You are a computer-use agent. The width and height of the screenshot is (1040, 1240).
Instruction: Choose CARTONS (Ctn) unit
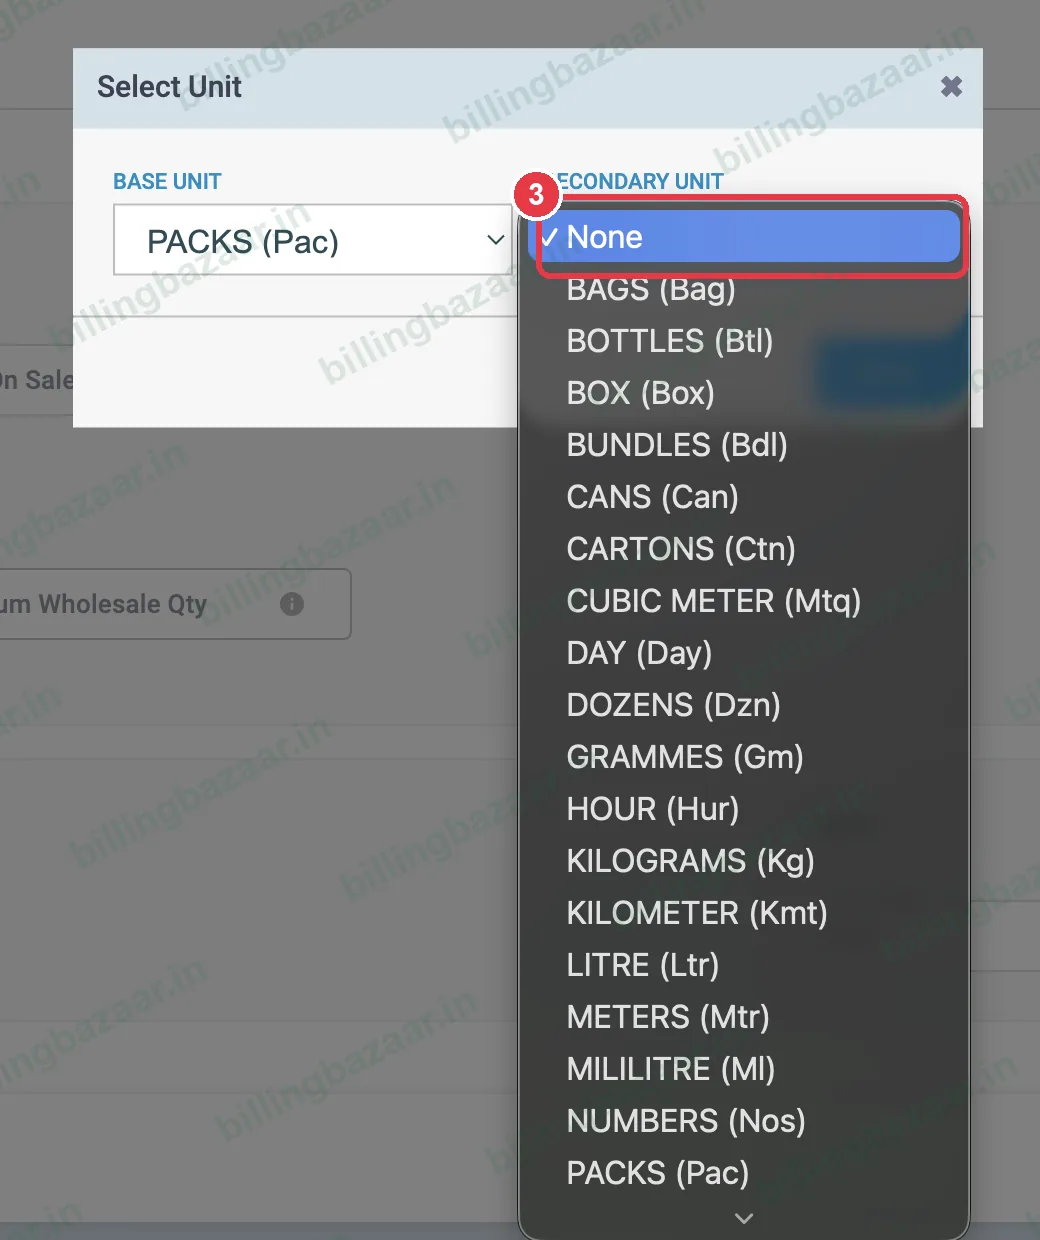coord(744,549)
